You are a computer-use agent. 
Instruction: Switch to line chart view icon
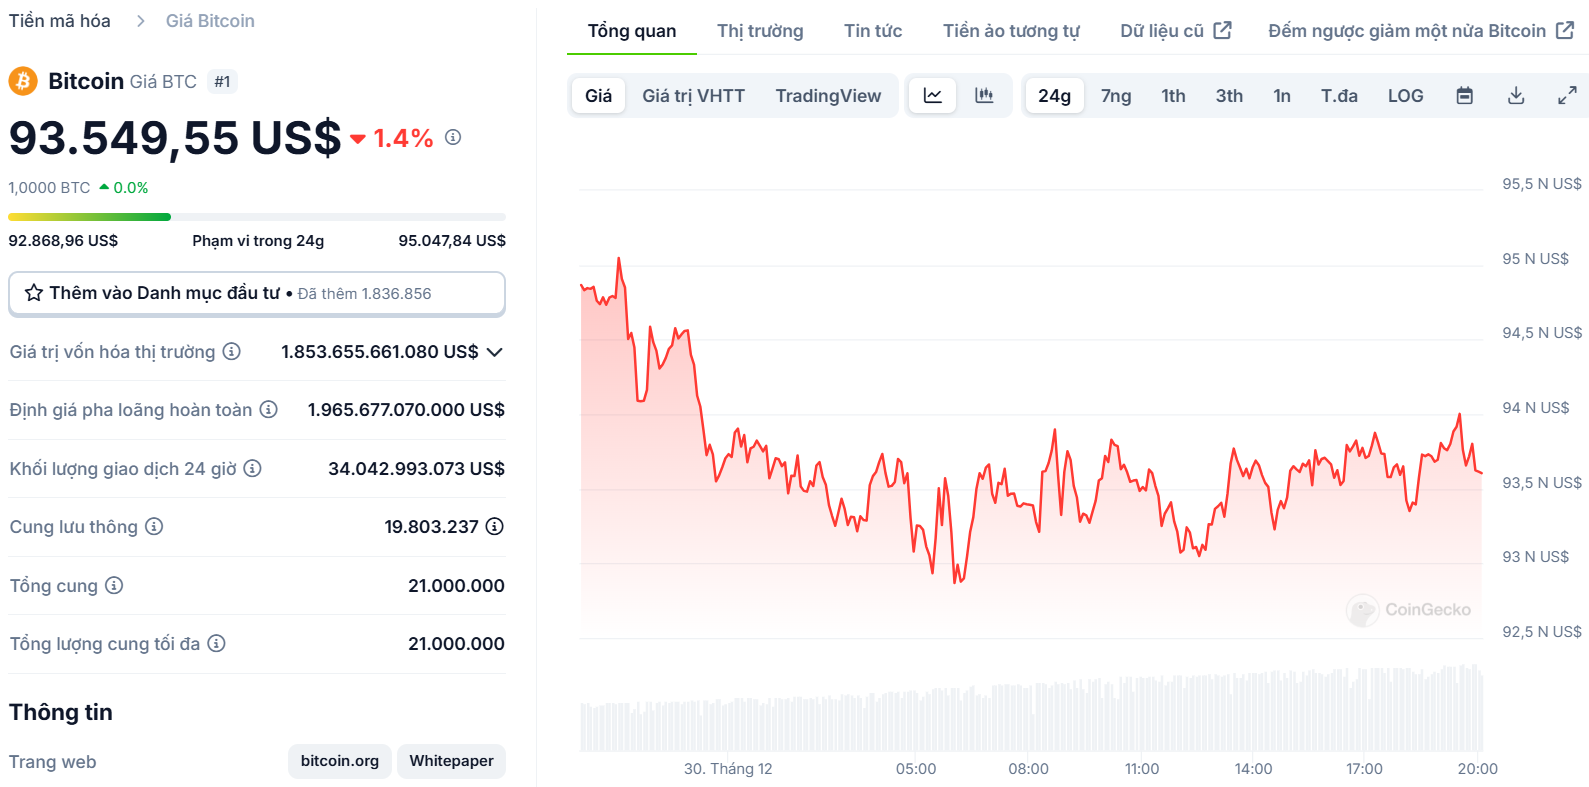932,95
